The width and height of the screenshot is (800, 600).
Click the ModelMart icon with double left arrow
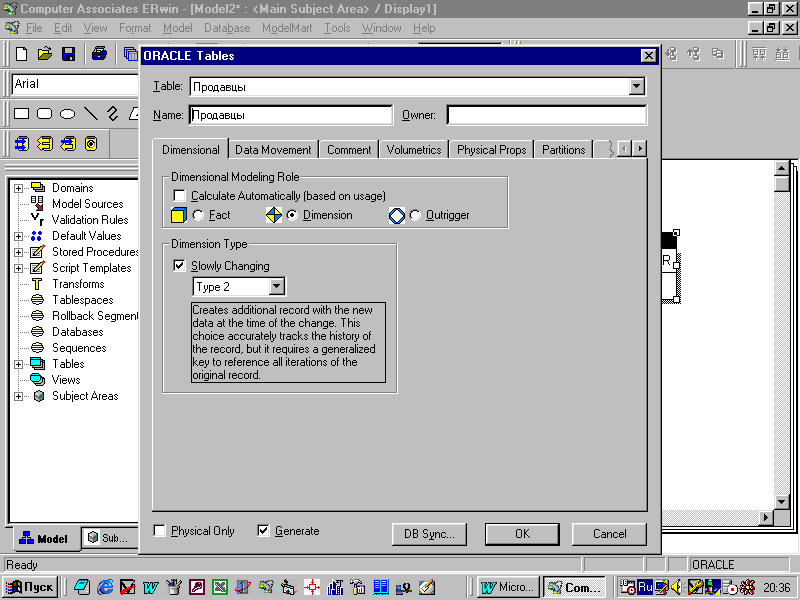[x=45, y=144]
